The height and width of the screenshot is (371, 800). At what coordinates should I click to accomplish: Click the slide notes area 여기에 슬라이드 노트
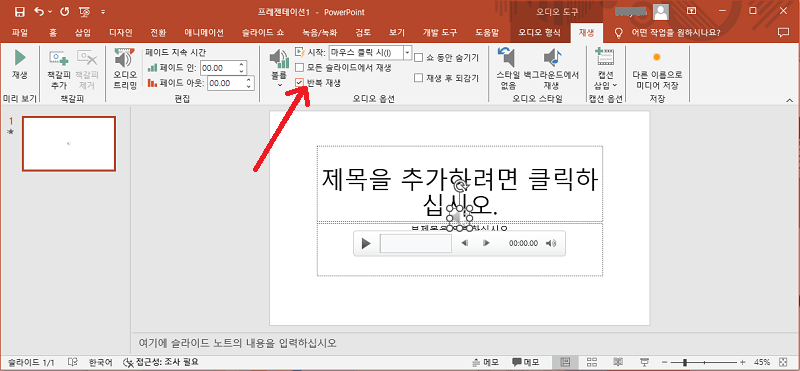click(238, 342)
